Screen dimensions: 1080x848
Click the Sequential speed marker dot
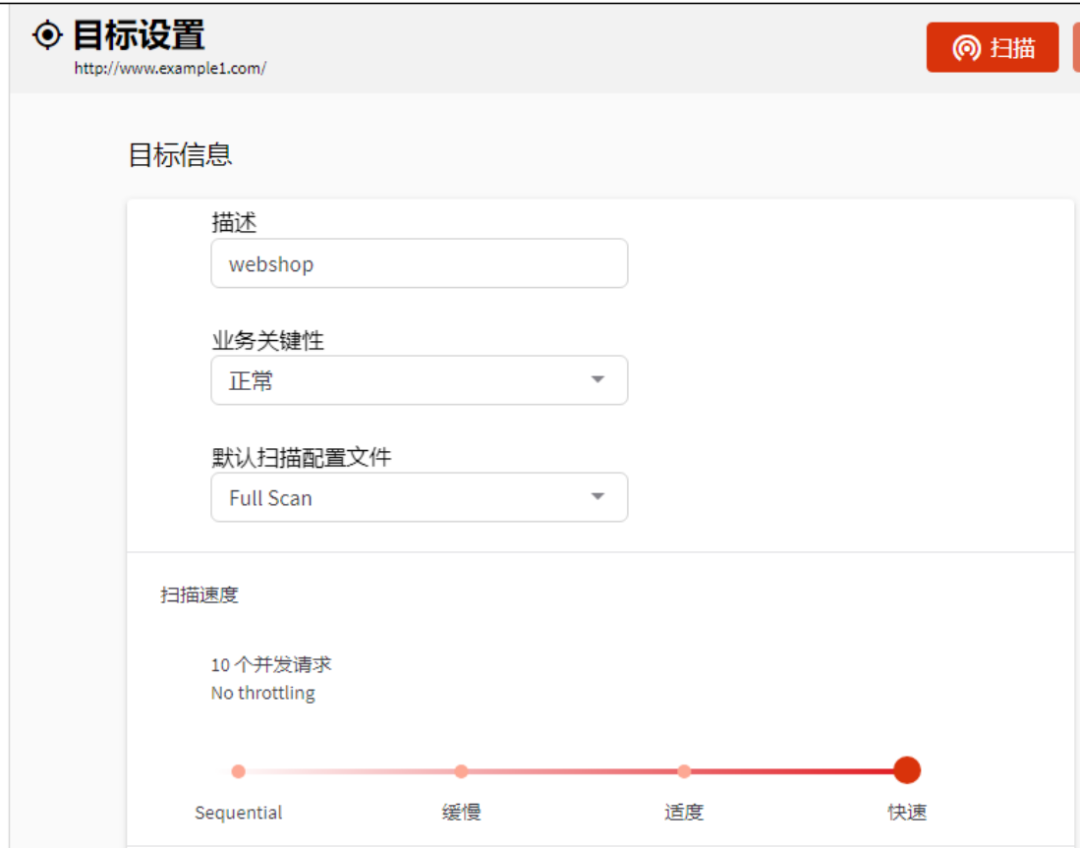tap(238, 770)
